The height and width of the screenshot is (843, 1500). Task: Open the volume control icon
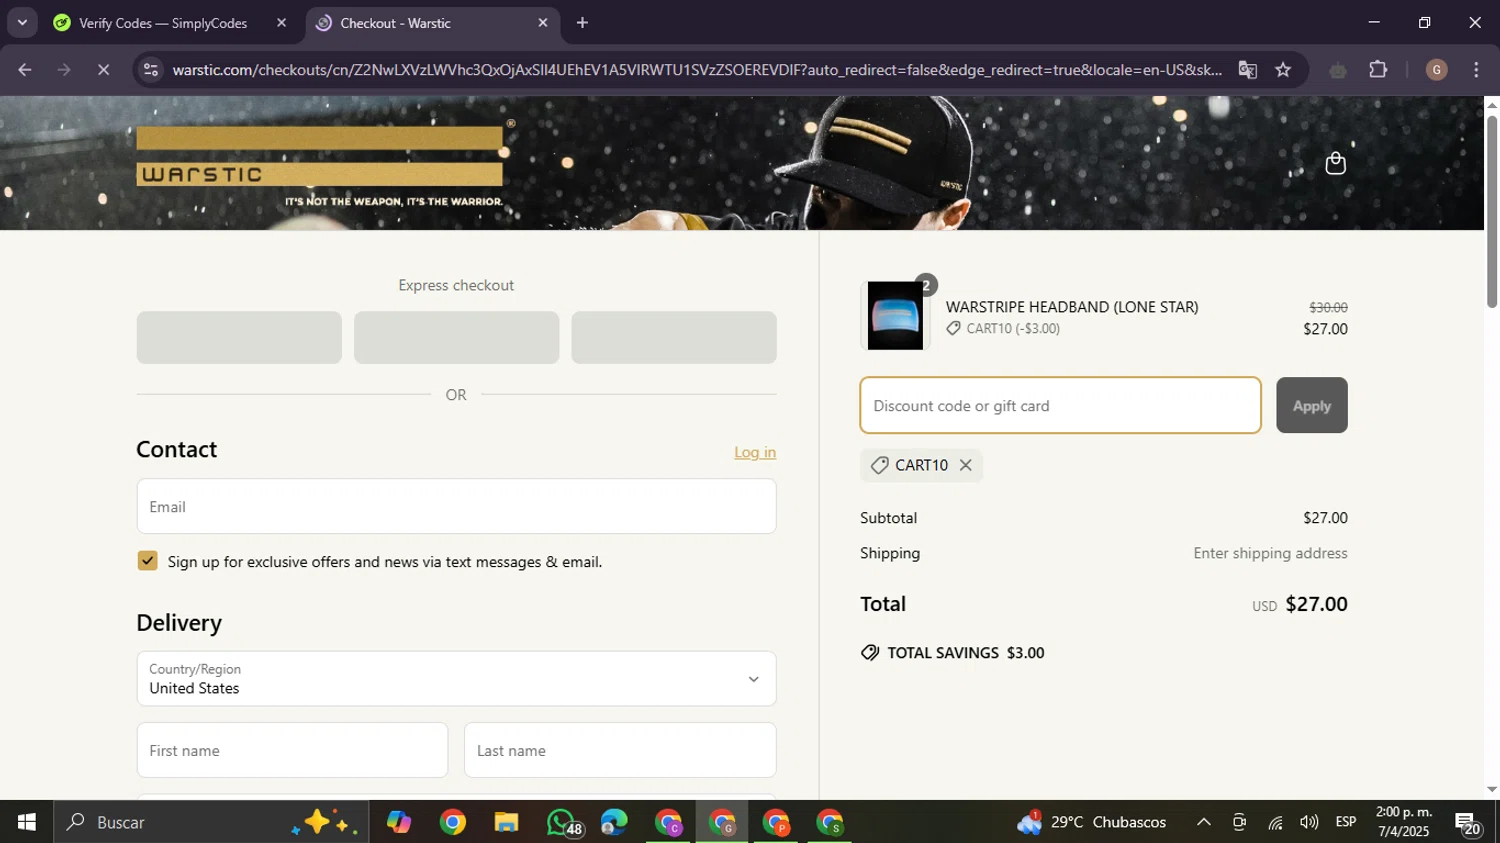point(1309,822)
